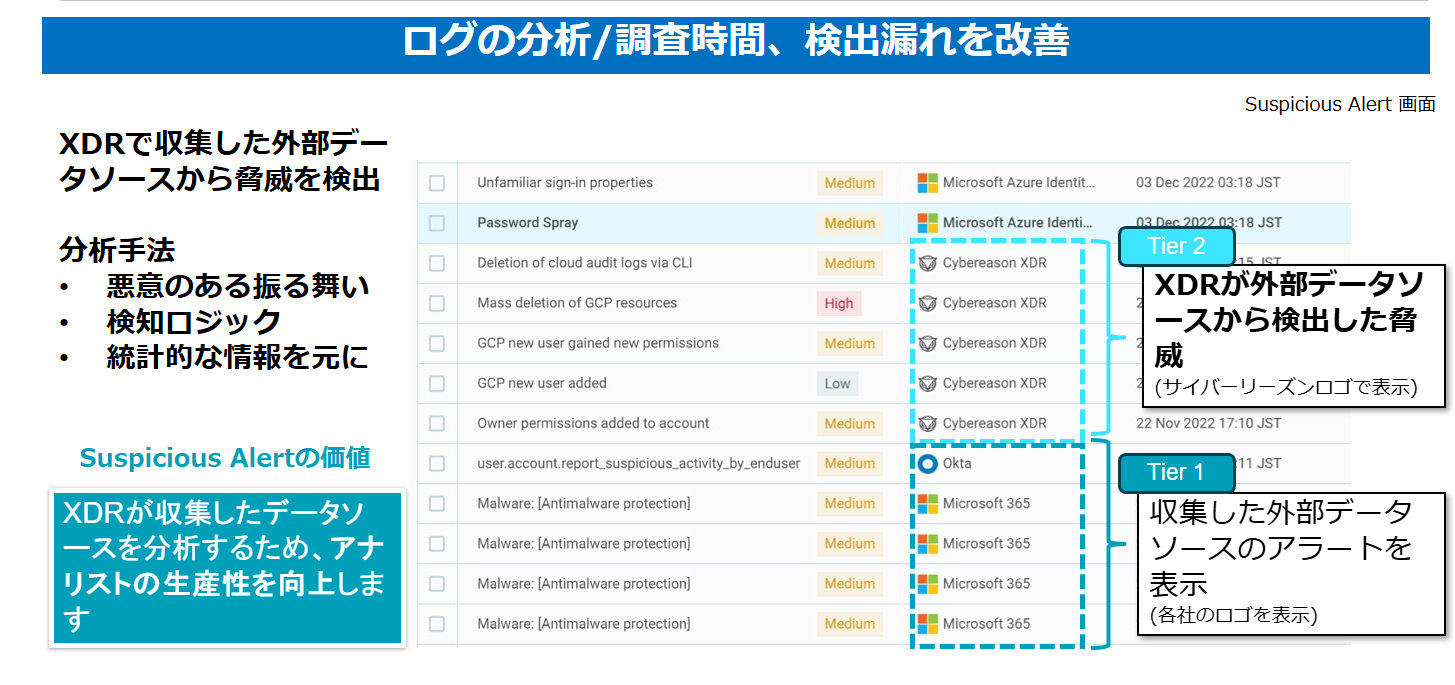Click Medium badge in the Okta alert row
The image size is (1455, 685).
click(x=850, y=463)
